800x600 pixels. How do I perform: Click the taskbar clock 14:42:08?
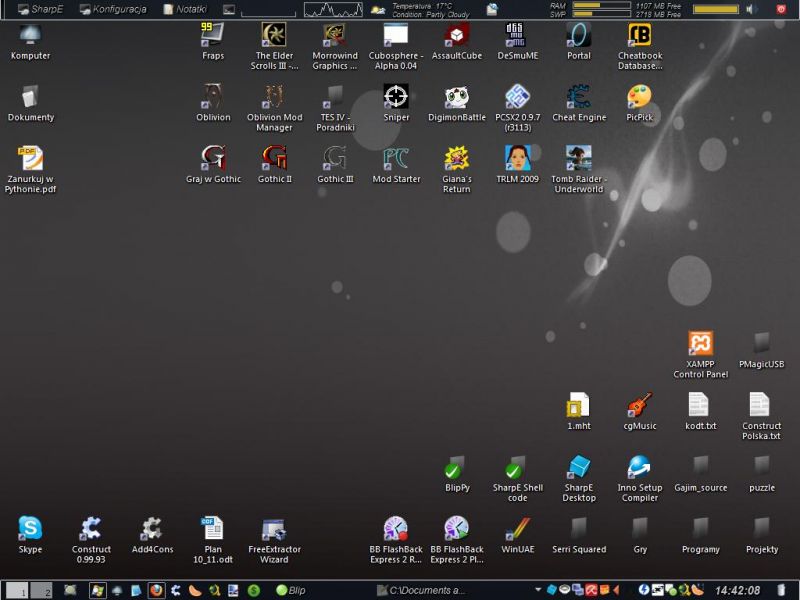click(x=738, y=590)
